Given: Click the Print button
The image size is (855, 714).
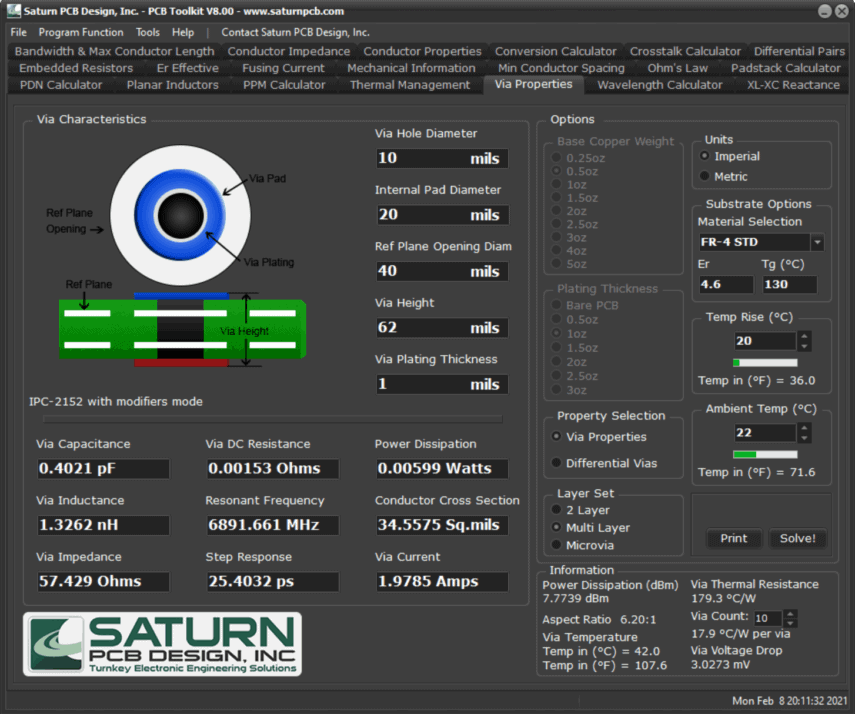Looking at the screenshot, I should tap(733, 538).
